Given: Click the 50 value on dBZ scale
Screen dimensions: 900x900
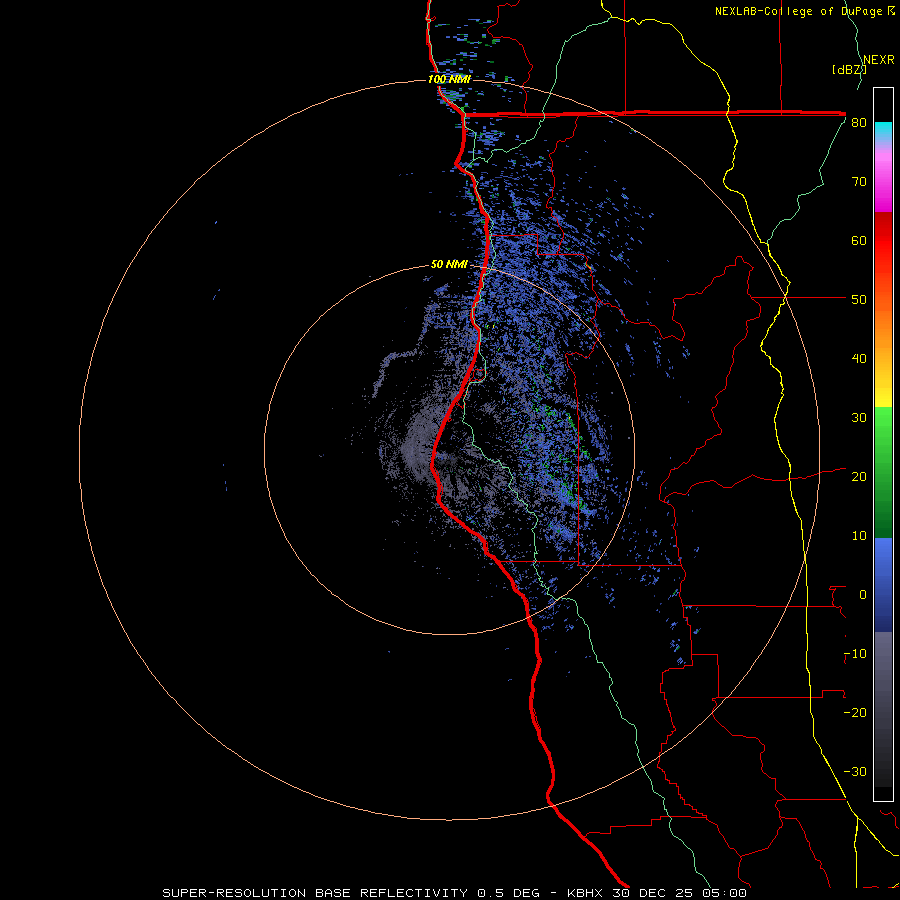Looking at the screenshot, I should pos(859,300).
